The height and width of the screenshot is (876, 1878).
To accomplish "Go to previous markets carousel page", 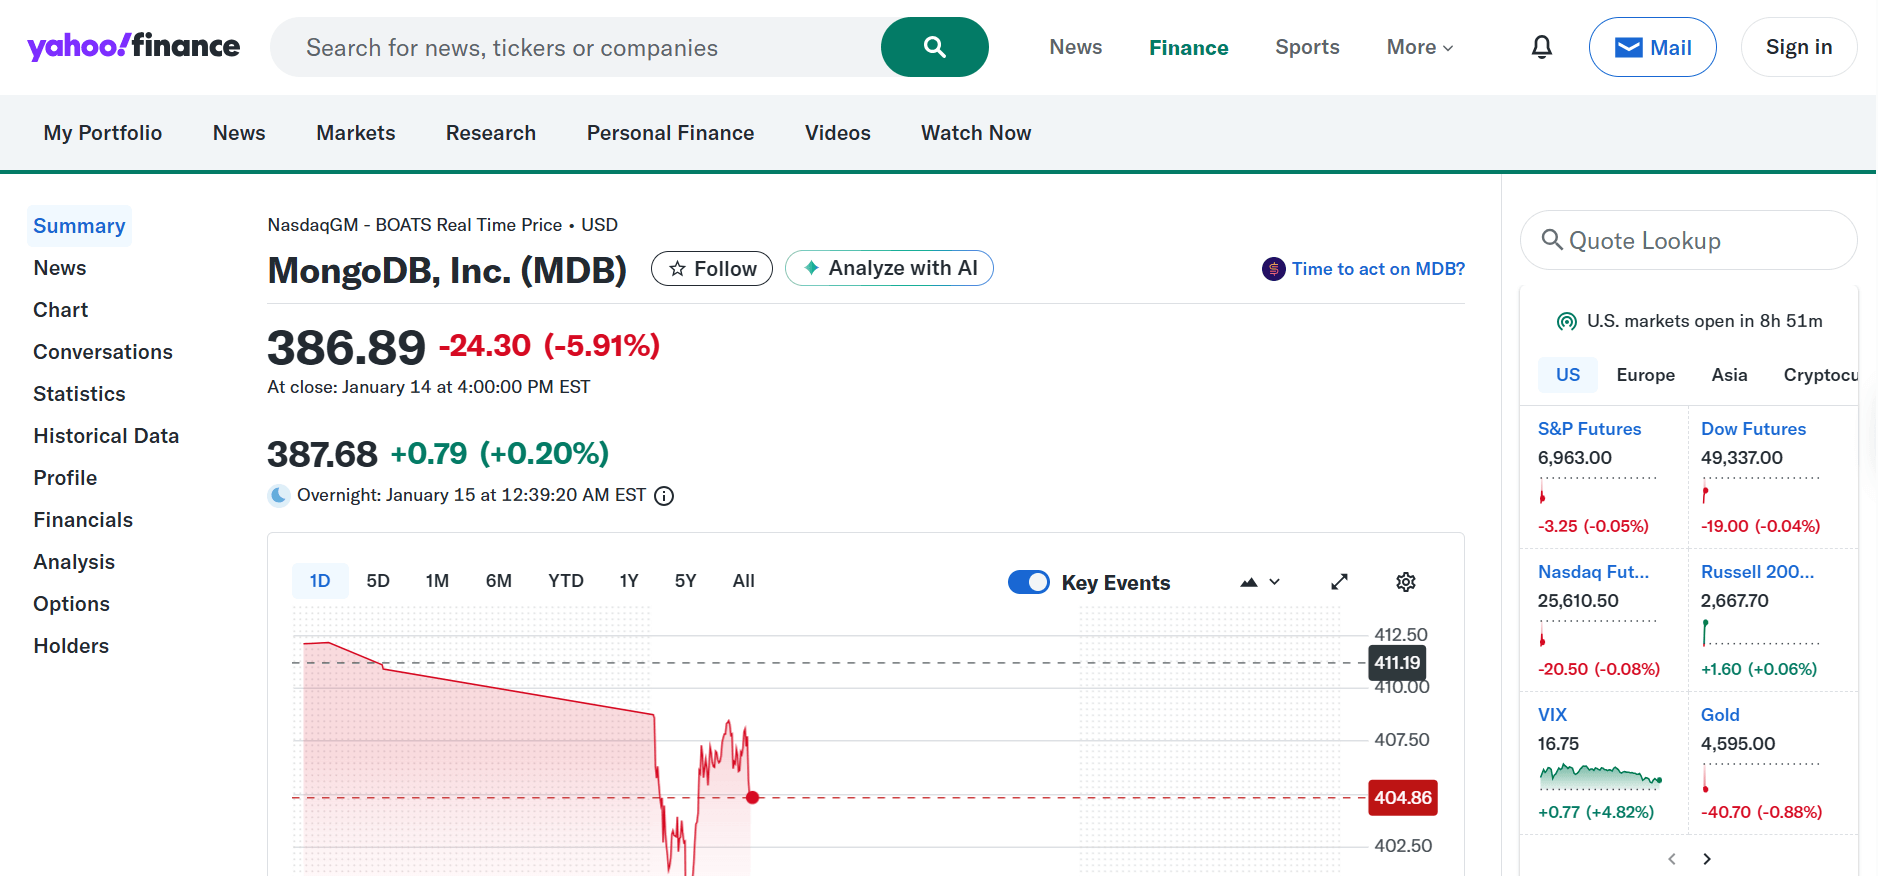I will (x=1671, y=859).
